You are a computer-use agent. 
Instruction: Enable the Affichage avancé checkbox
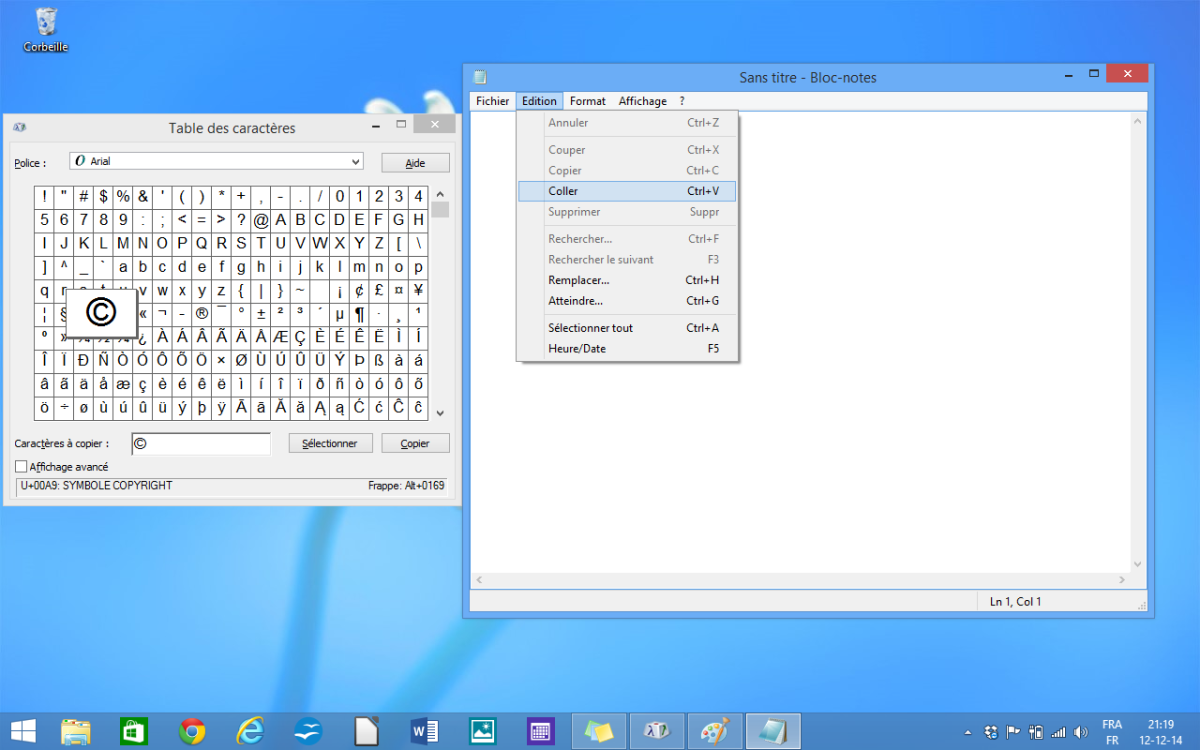[21, 467]
